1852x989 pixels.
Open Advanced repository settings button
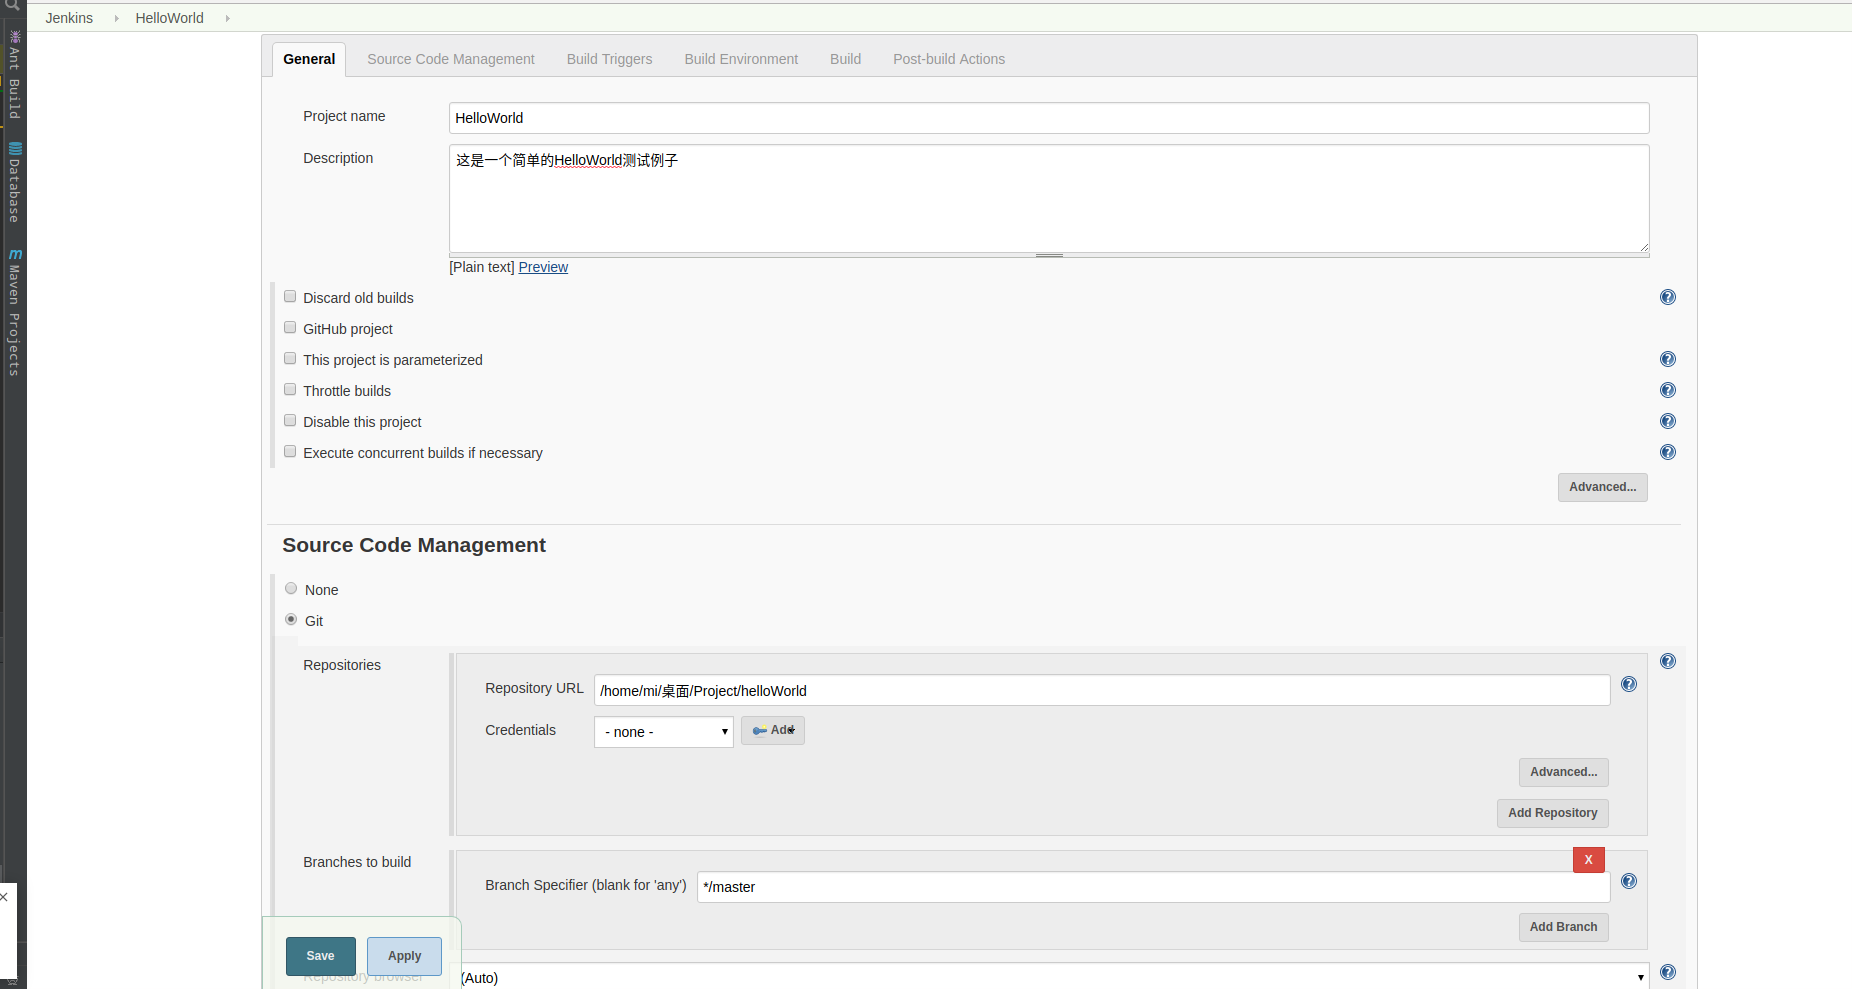click(1563, 772)
